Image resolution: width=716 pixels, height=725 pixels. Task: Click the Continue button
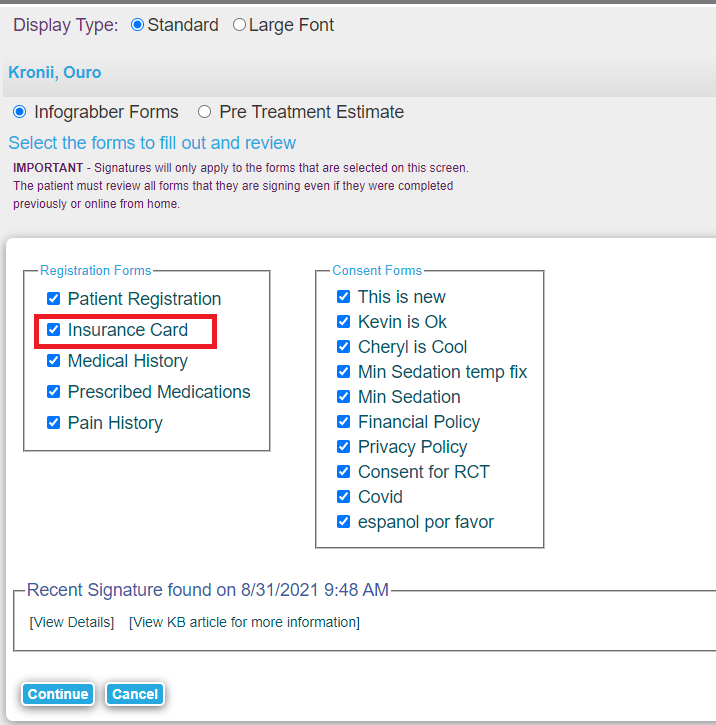pyautogui.click(x=58, y=694)
